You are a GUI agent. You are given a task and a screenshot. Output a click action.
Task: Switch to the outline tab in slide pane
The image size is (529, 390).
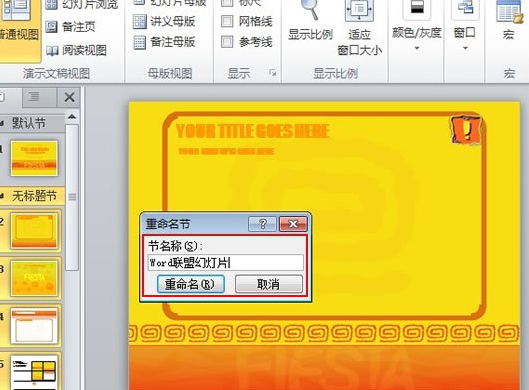(39, 97)
